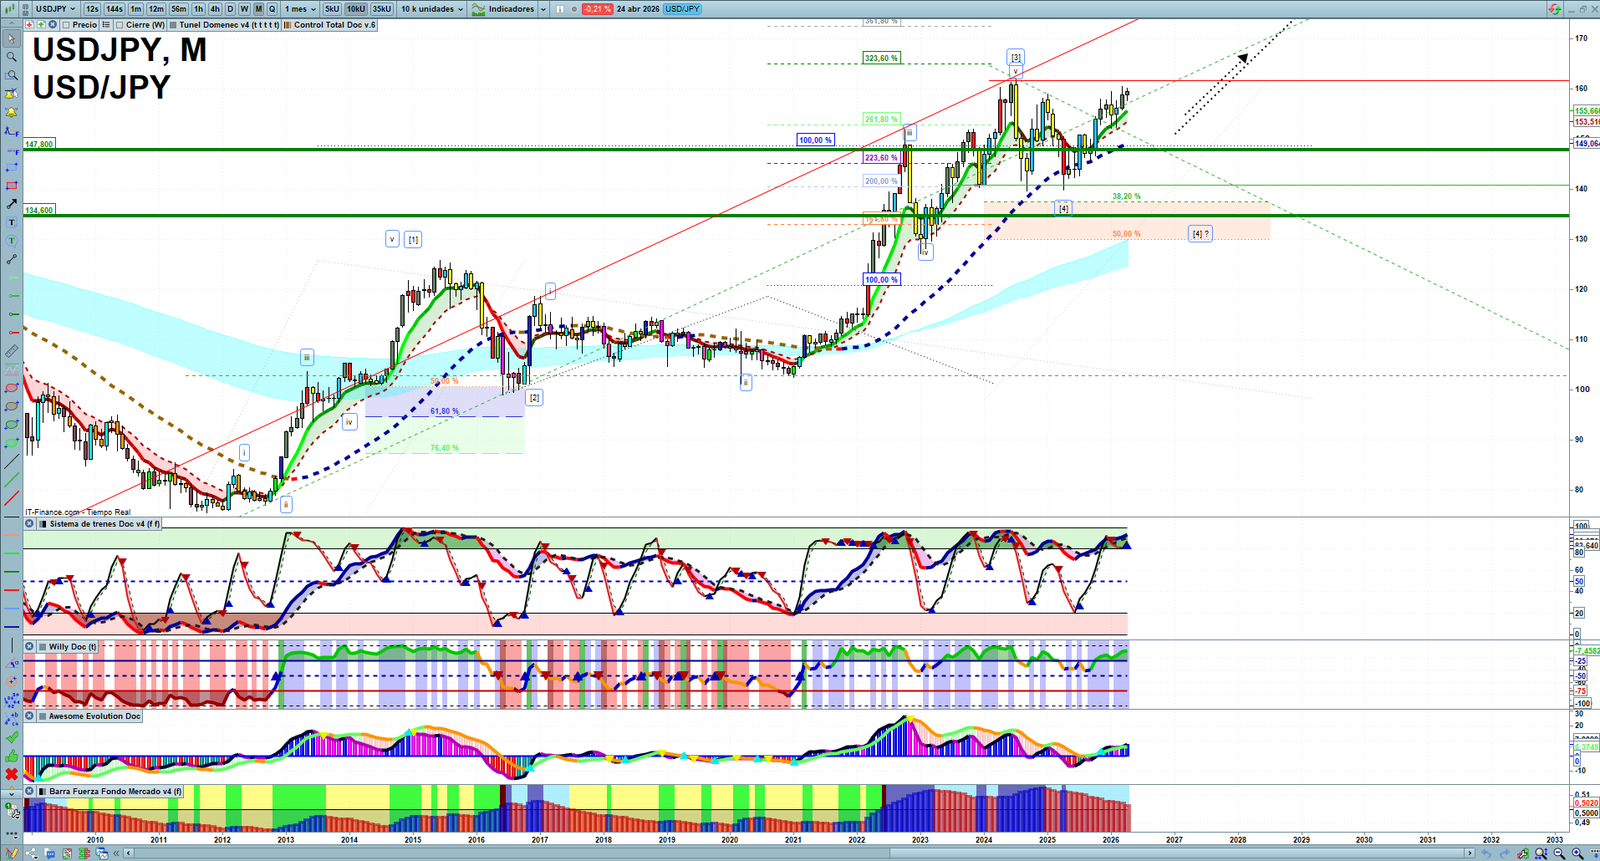Select the red diagonal line tool

12,498
